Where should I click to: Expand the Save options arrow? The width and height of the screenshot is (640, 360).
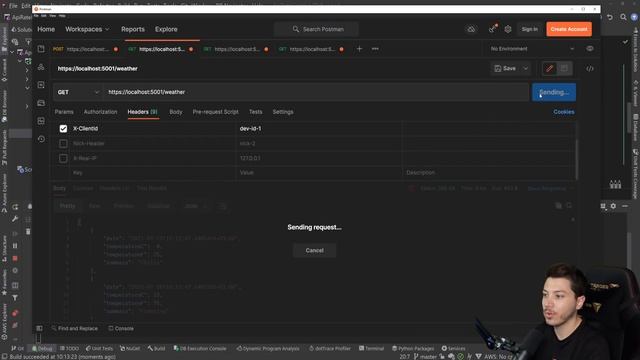point(526,69)
